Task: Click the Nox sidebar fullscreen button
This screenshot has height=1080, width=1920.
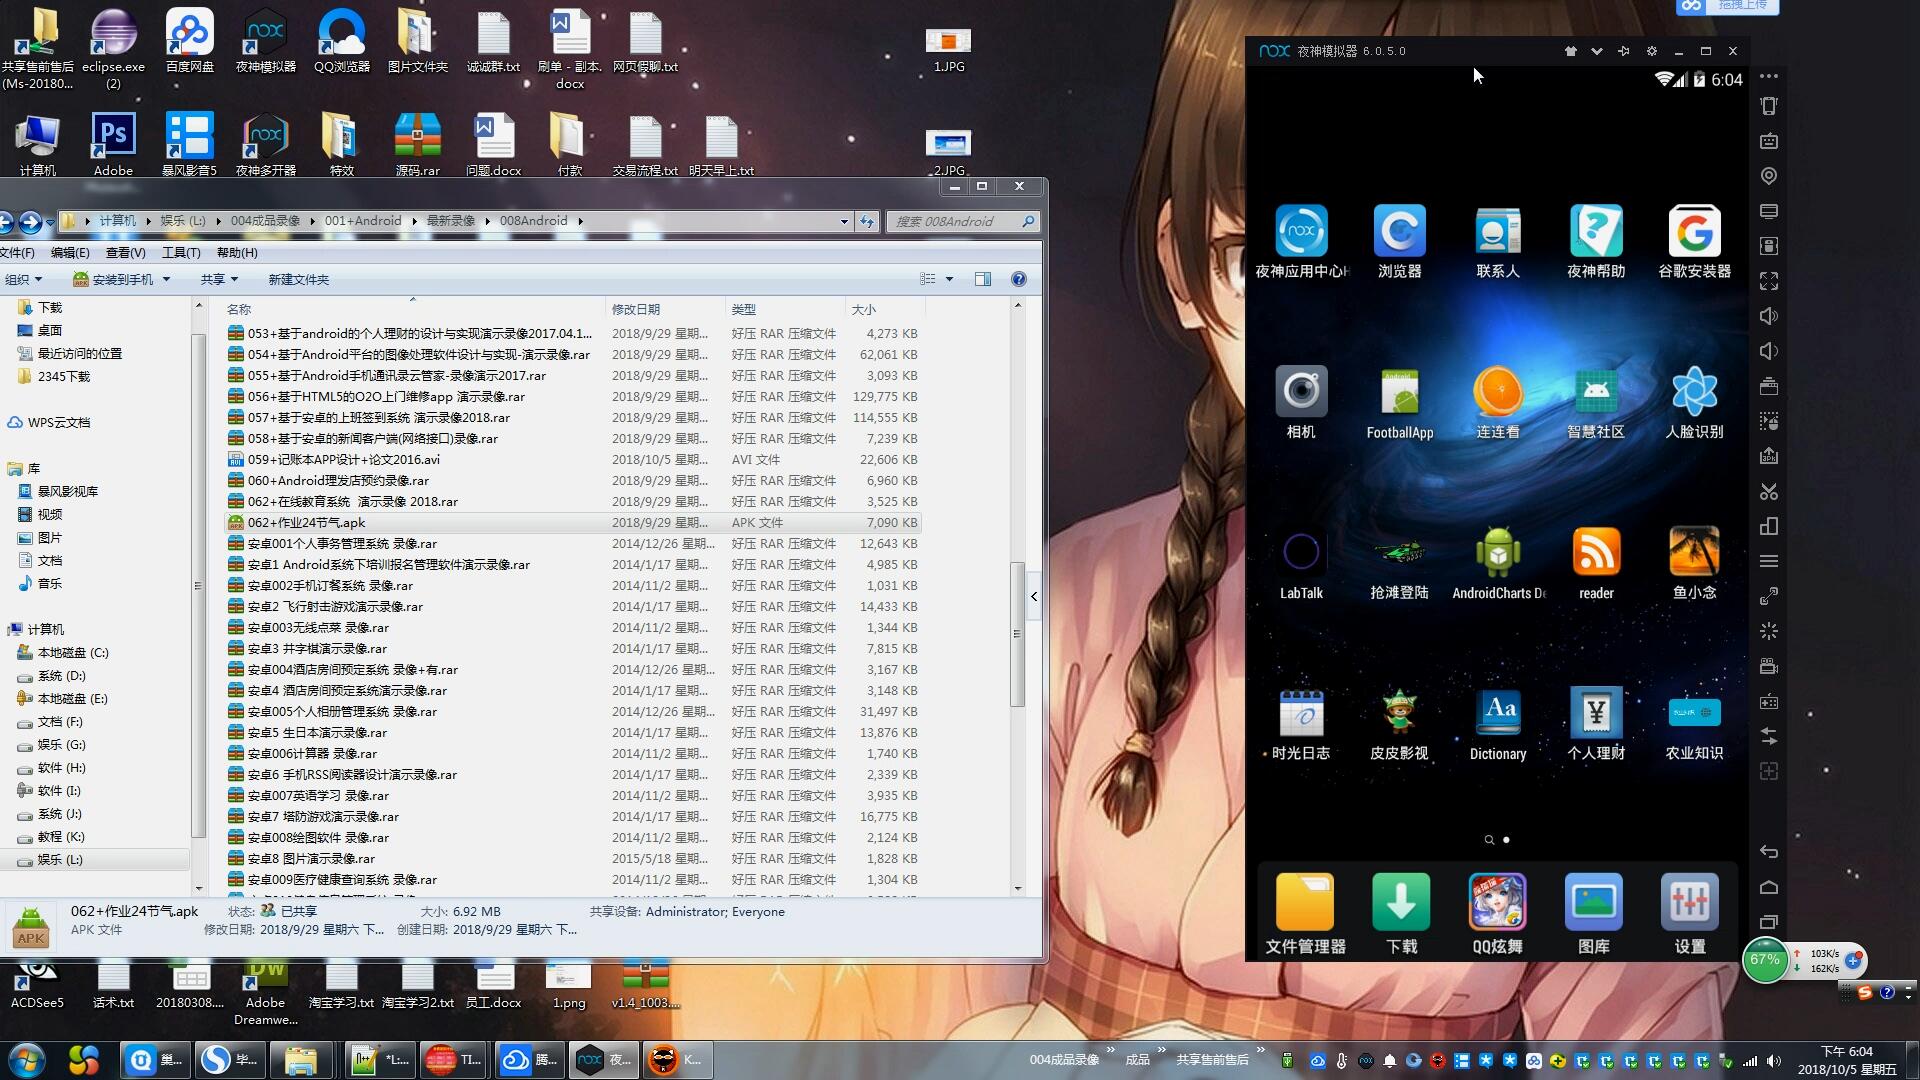Action: 1769,281
